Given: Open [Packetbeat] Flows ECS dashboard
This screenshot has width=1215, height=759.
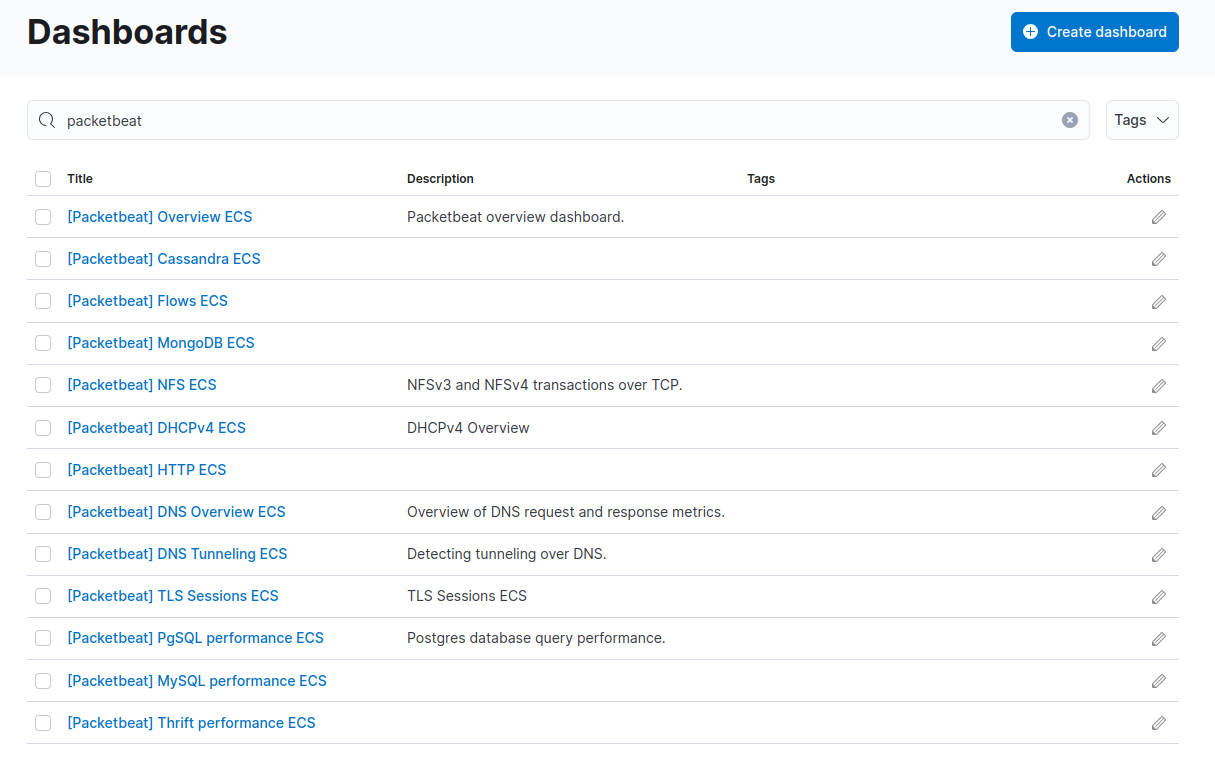Looking at the screenshot, I should (148, 301).
